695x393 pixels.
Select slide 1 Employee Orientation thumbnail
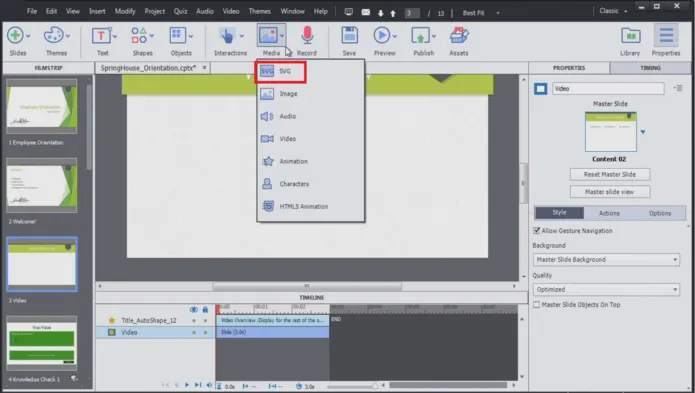(x=42, y=106)
